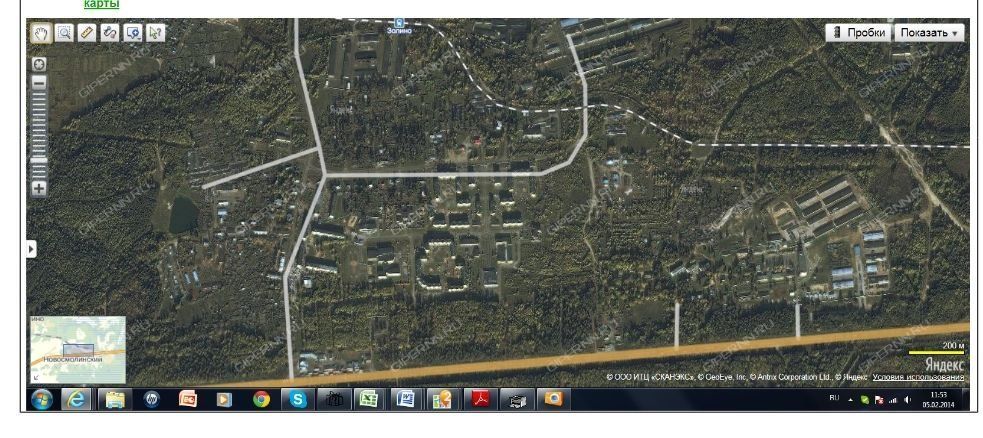This screenshot has width=983, height=438.
Task: Open the Показать dropdown menu
Action: tap(929, 33)
